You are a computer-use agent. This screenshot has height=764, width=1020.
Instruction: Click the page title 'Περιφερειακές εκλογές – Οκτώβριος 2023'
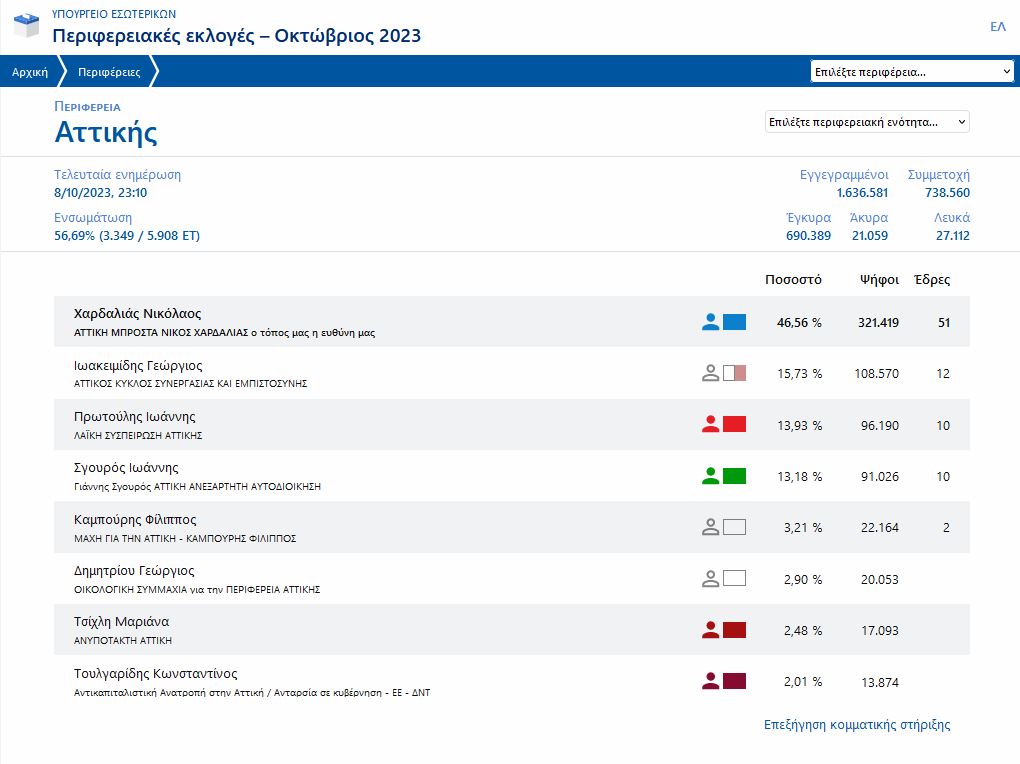click(237, 36)
